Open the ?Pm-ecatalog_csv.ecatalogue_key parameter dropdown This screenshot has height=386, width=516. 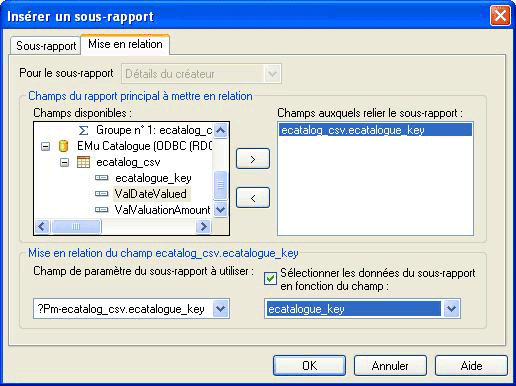pyautogui.click(x=221, y=309)
